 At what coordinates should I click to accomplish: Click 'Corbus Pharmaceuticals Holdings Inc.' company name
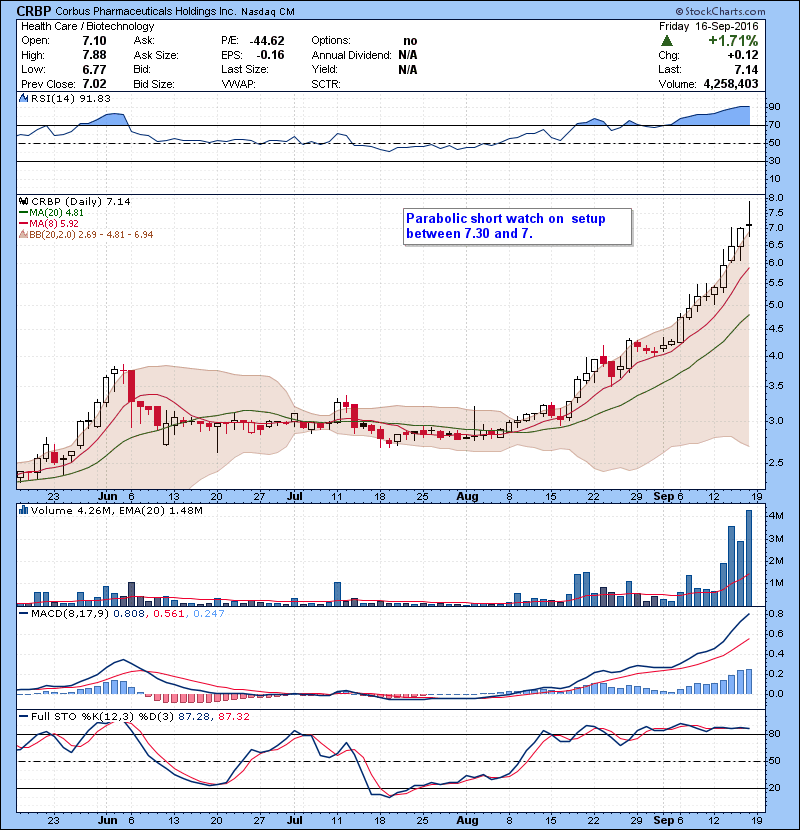click(x=146, y=12)
